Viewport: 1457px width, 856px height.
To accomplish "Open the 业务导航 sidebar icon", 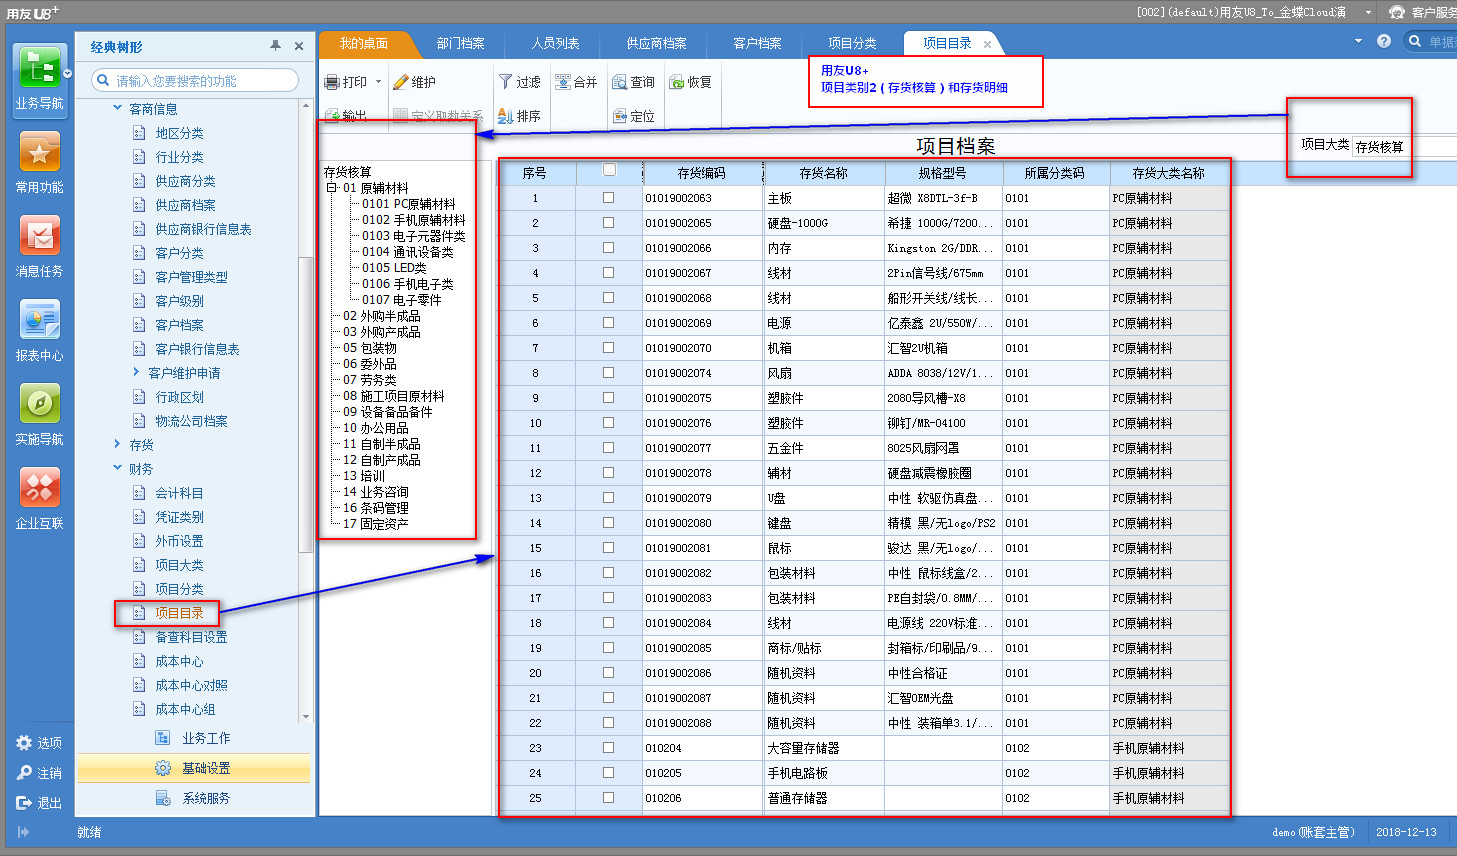I will [39, 72].
